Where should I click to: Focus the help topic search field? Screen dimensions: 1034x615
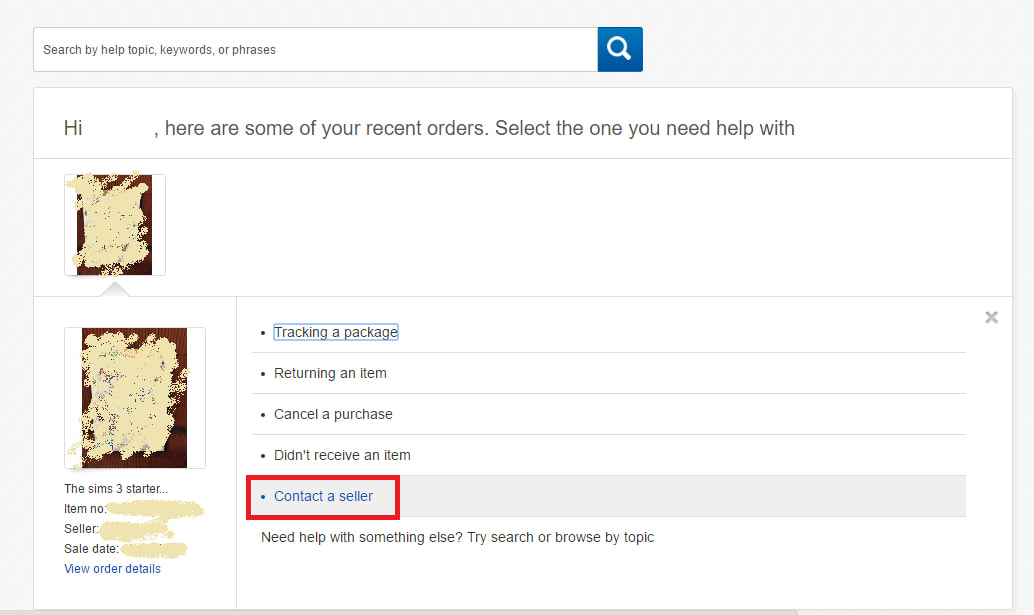pyautogui.click(x=315, y=49)
